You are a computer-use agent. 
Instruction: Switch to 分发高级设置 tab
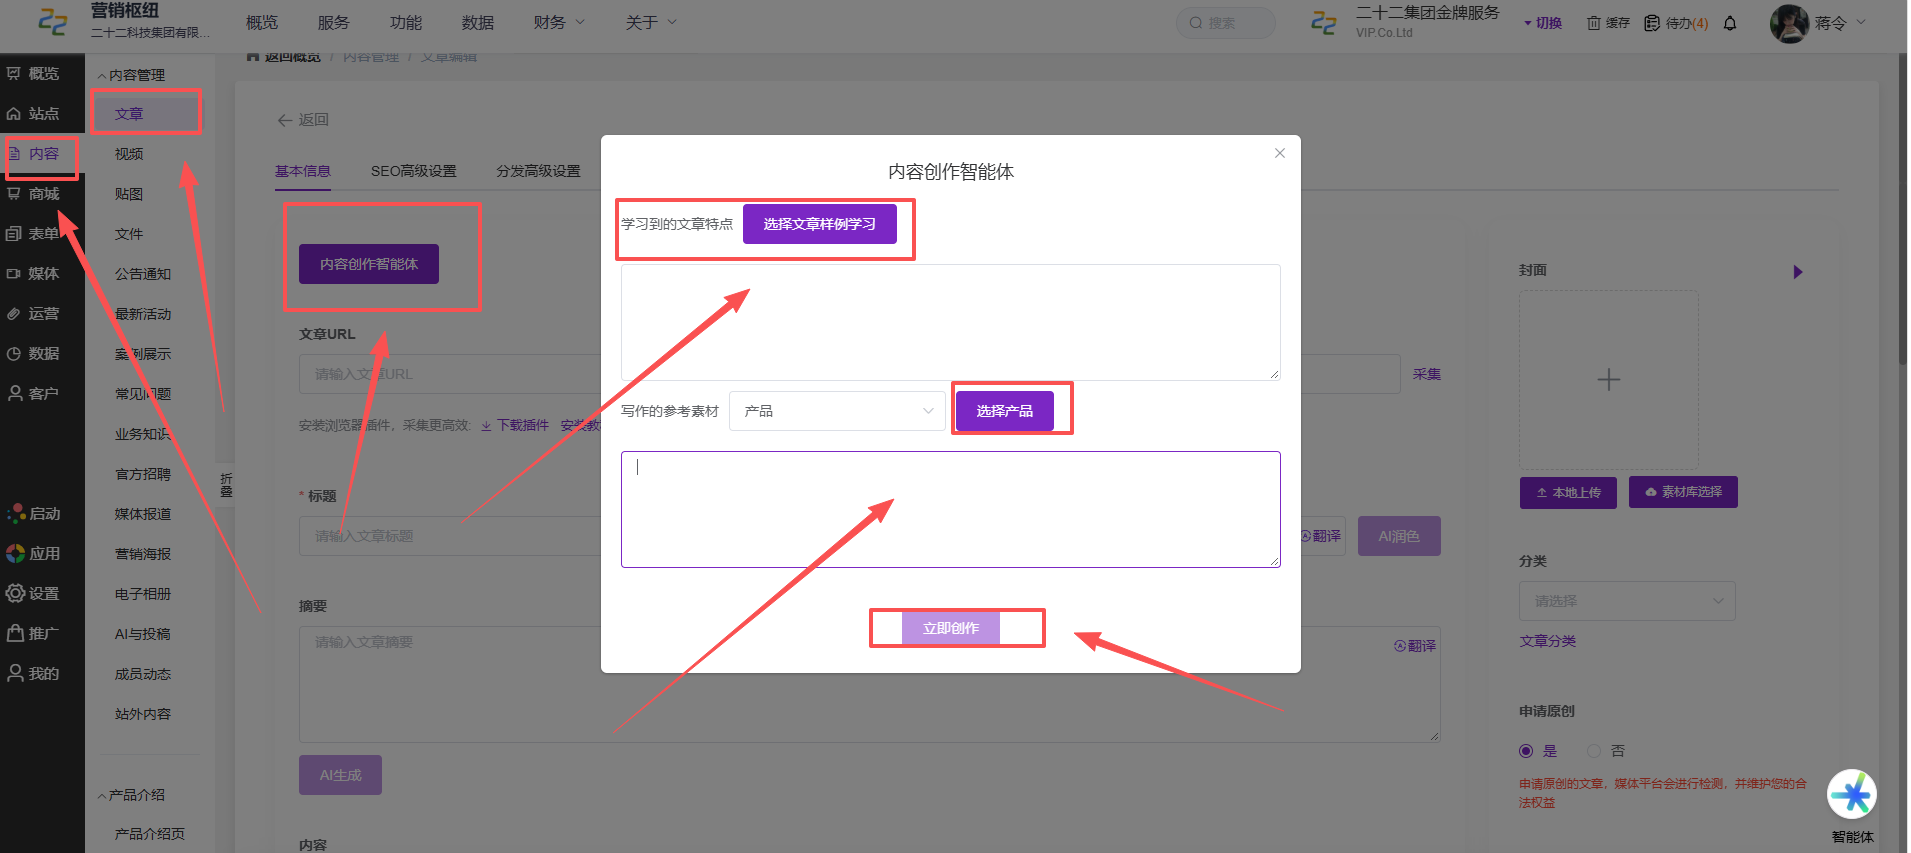pyautogui.click(x=538, y=171)
